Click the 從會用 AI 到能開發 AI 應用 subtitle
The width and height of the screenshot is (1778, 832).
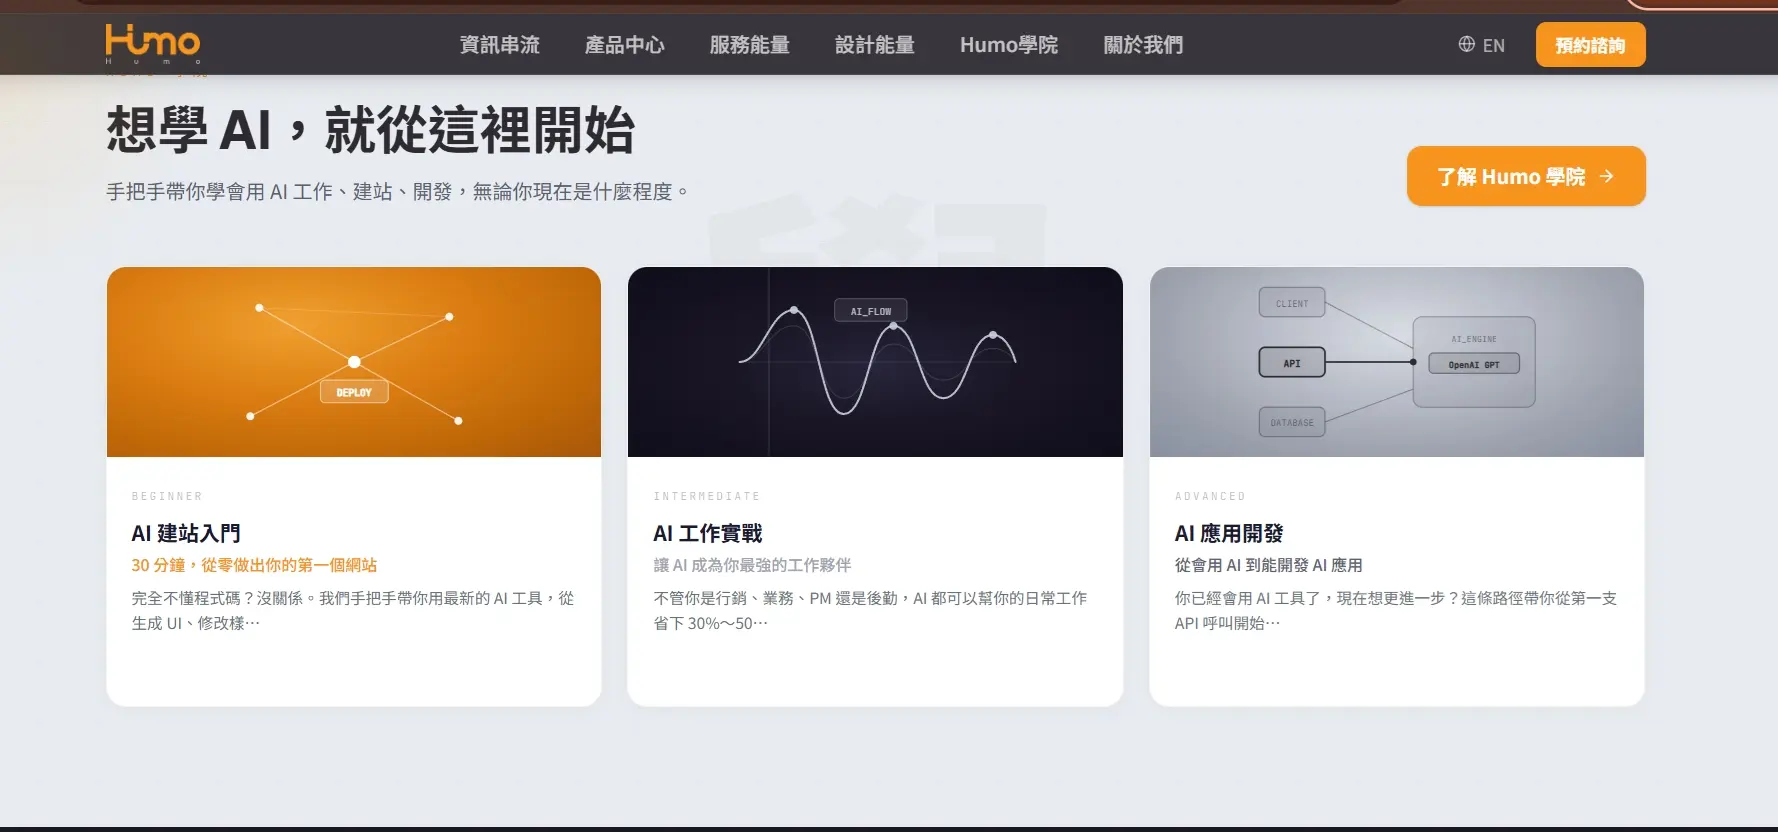(x=1268, y=565)
